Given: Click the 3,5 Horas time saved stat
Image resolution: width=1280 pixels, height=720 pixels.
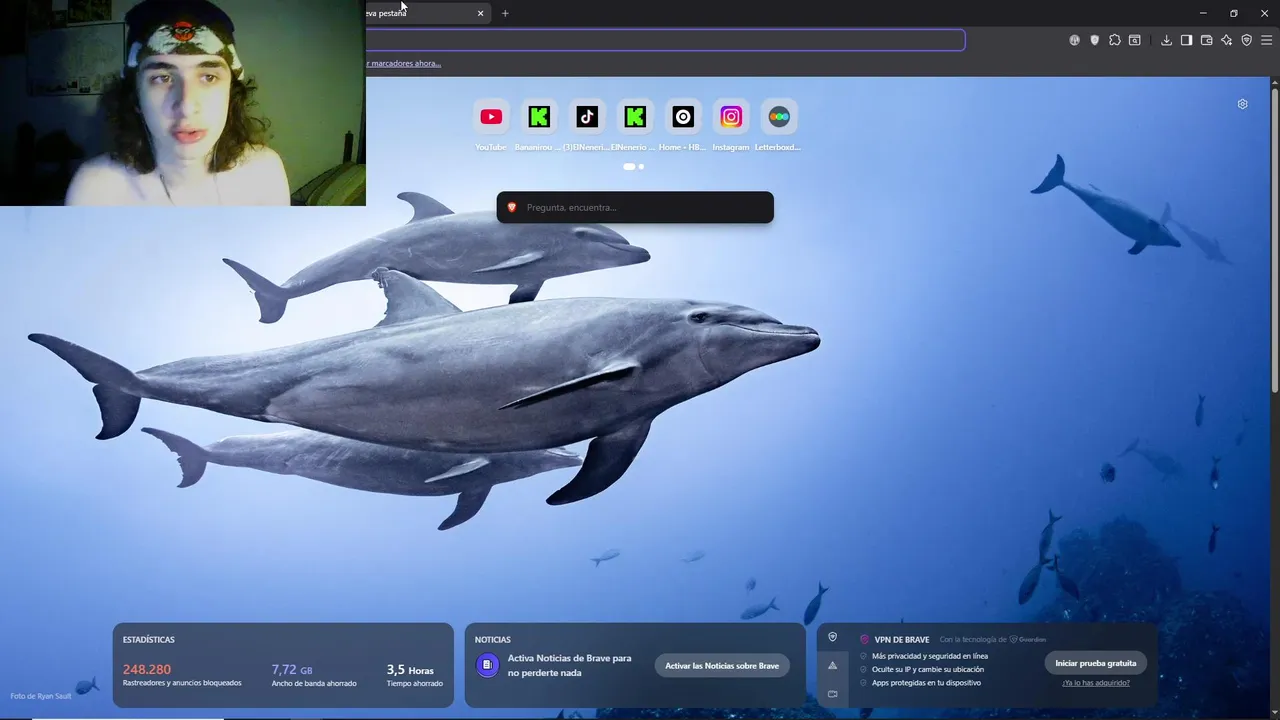Looking at the screenshot, I should [410, 670].
